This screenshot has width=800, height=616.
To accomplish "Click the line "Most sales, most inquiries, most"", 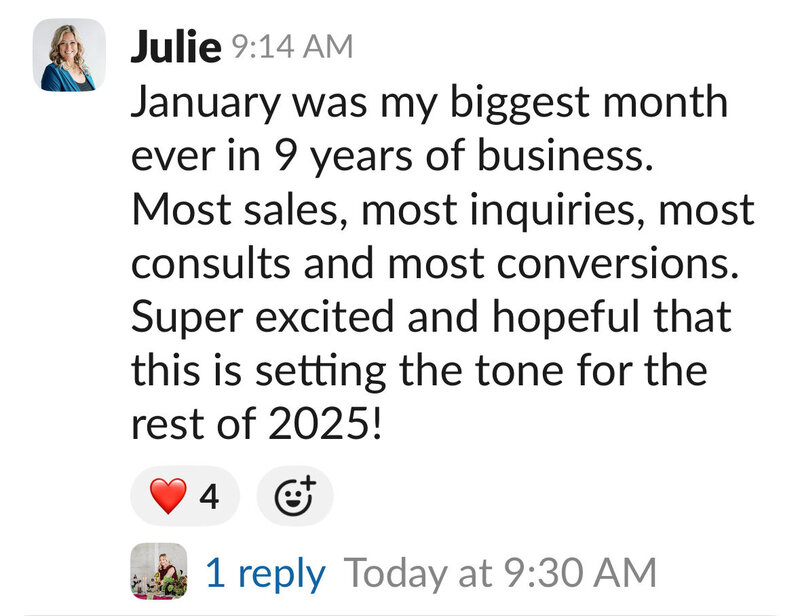I will coord(443,211).
